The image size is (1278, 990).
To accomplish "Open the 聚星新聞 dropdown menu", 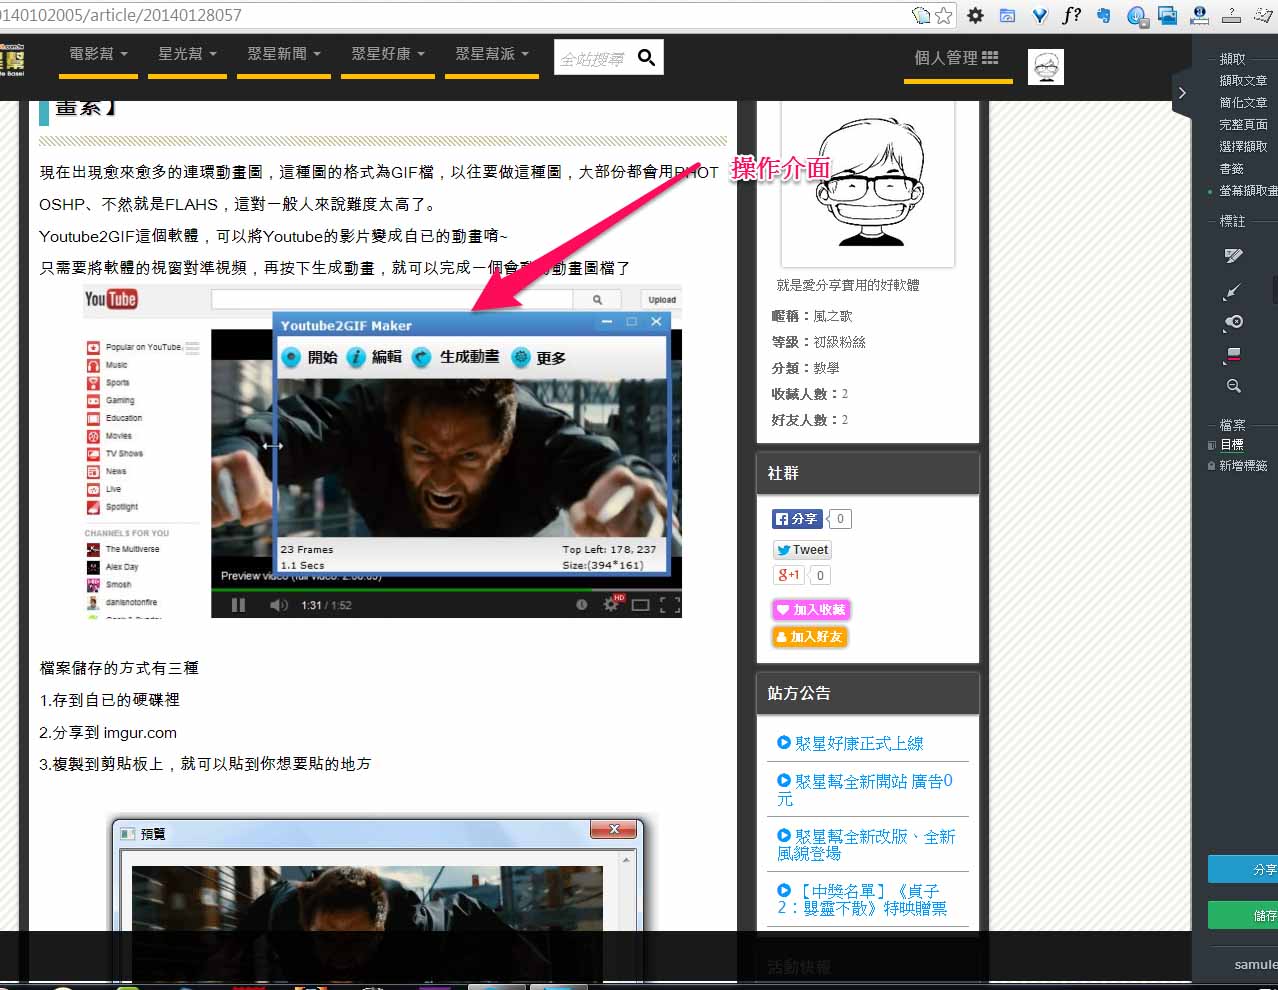I will (x=284, y=54).
